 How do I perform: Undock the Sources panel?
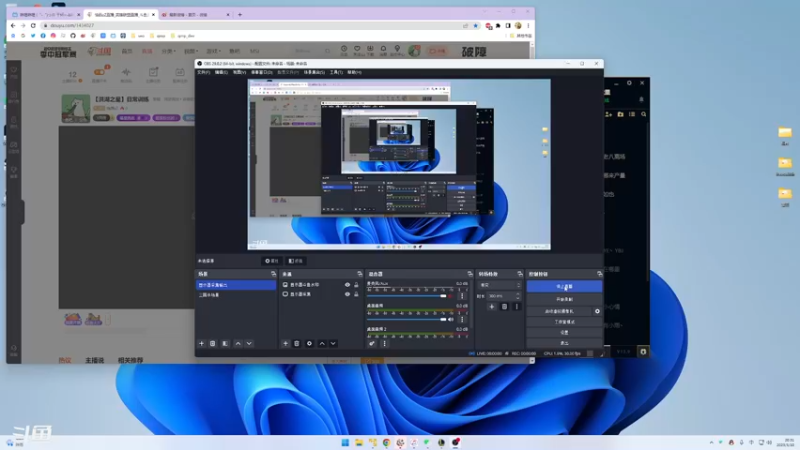pos(360,274)
